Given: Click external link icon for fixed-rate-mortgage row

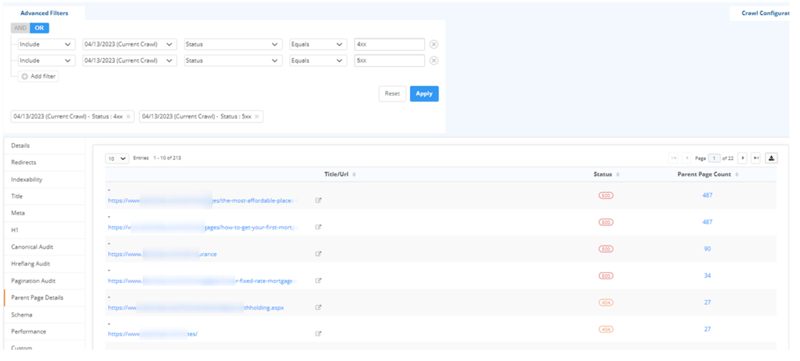Looking at the screenshot, I should coord(318,280).
